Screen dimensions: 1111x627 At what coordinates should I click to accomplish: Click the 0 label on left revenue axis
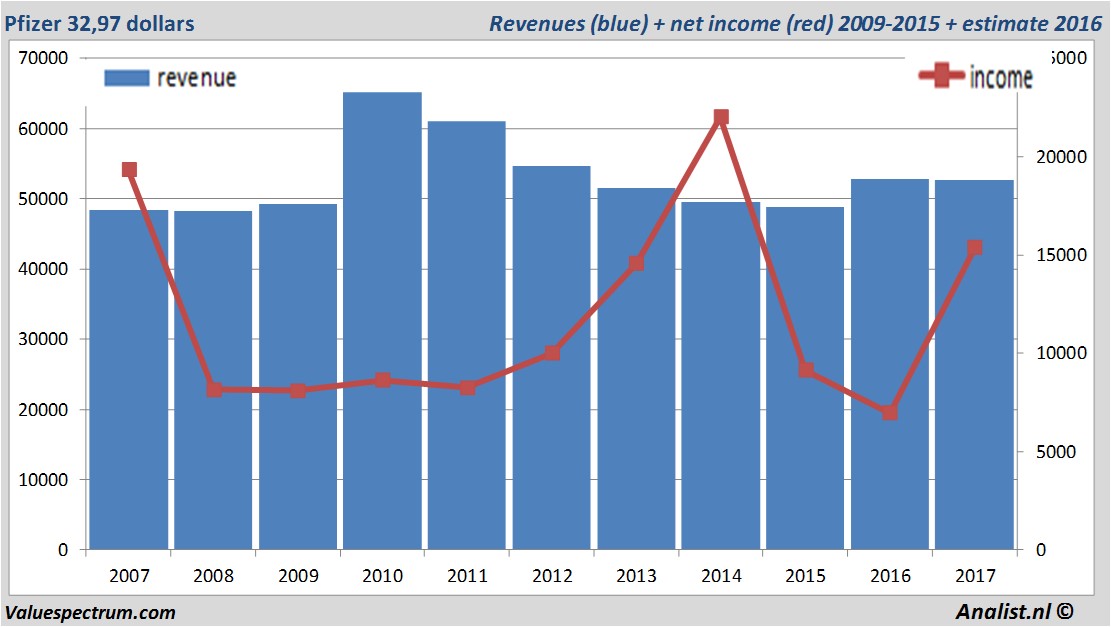point(63,550)
